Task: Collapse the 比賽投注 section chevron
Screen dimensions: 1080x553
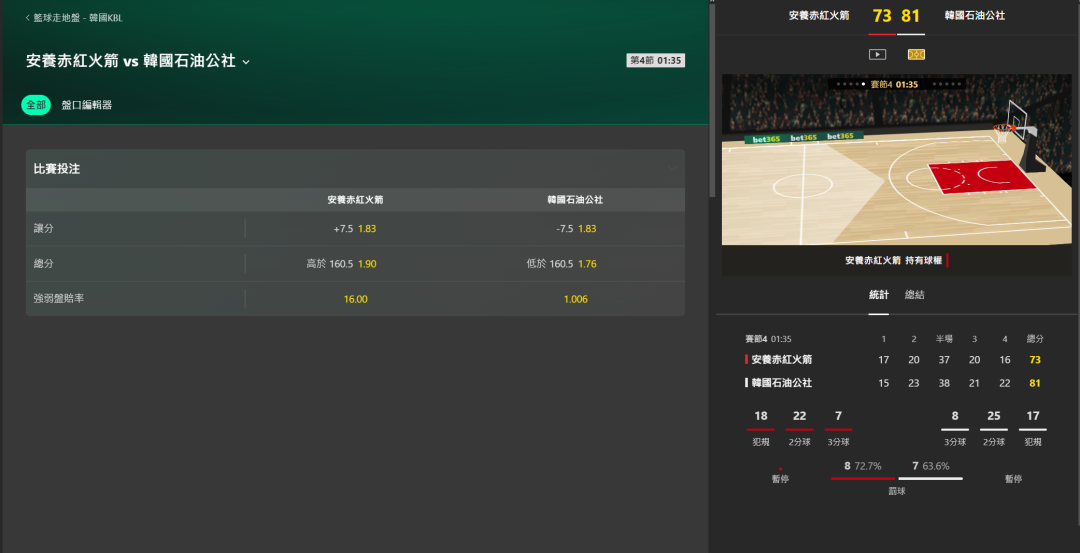Action: coord(672,169)
